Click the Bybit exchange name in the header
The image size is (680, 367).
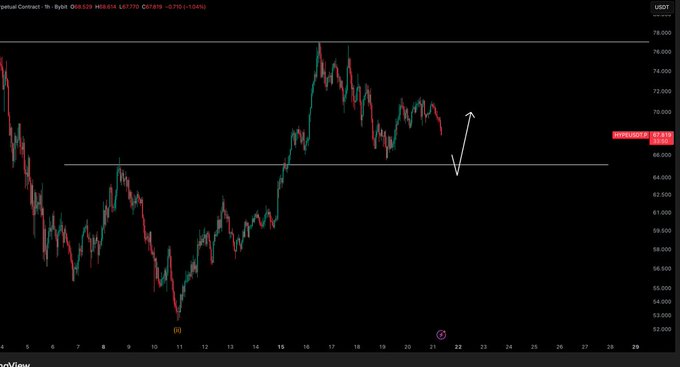61,7
